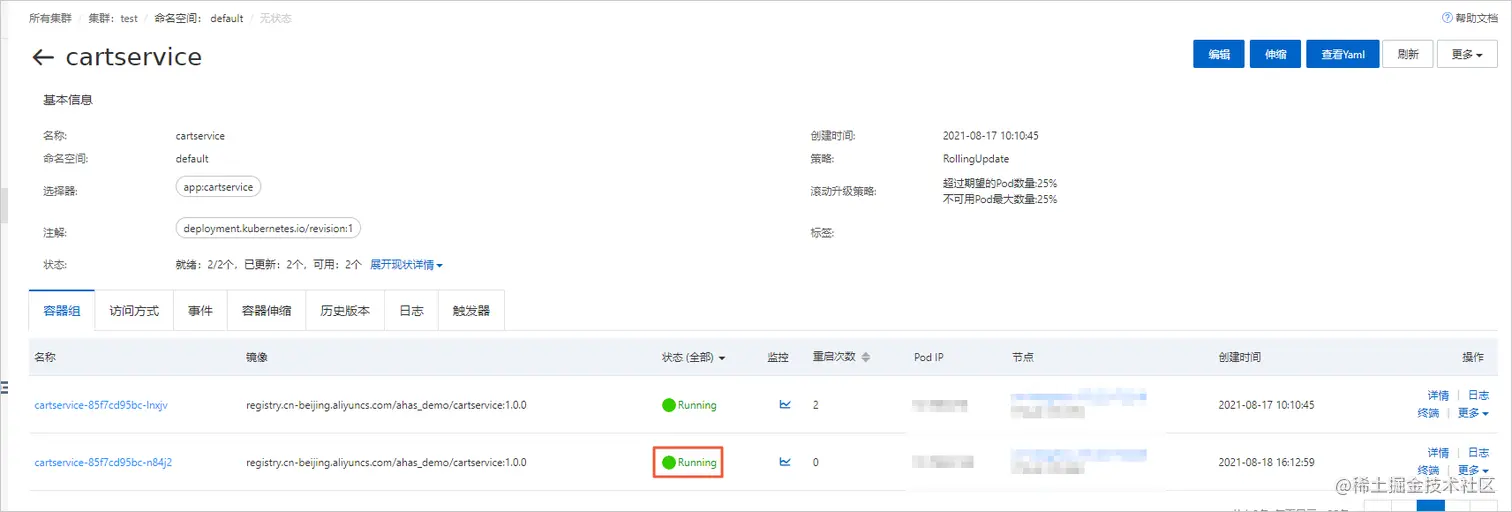The image size is (1512, 512).
Task: Open the 帮助文档 link
Action: pos(1476,18)
